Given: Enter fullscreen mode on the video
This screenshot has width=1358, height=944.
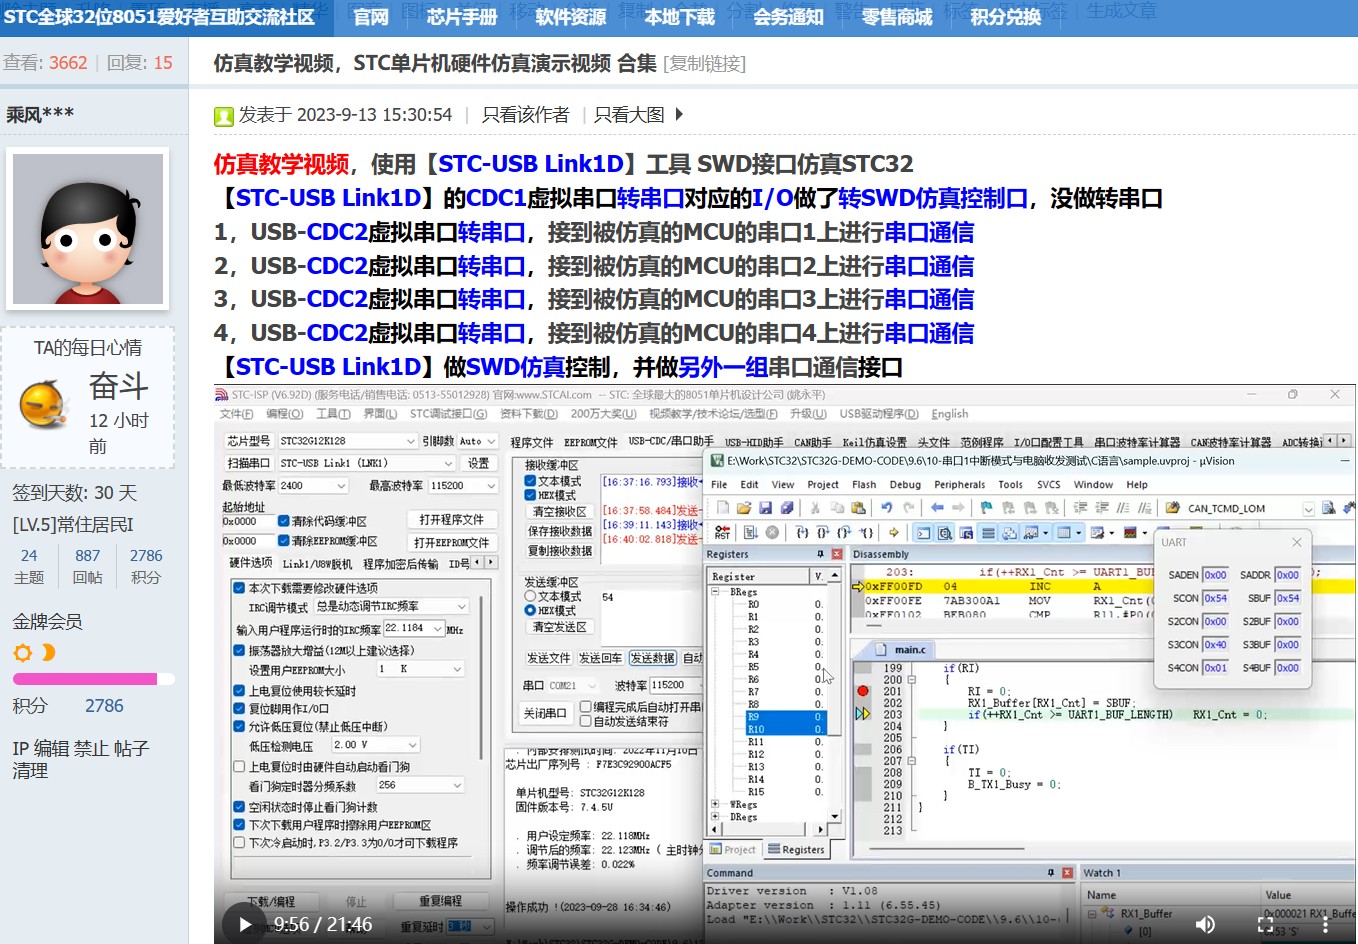Looking at the screenshot, I should (x=1266, y=925).
